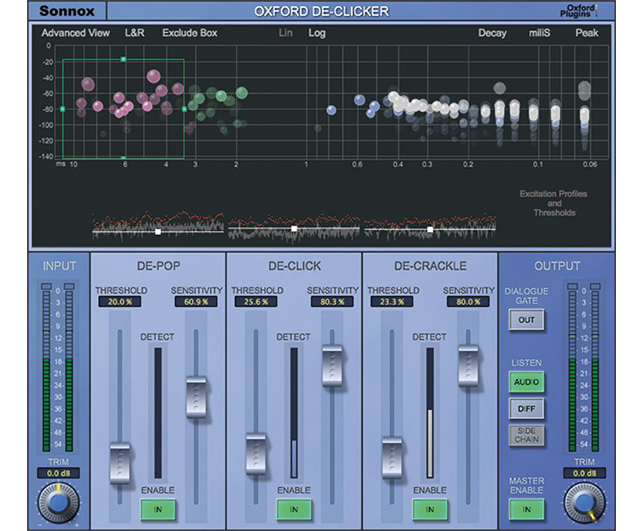Image resolution: width=643 pixels, height=531 pixels.
Task: Click the De-Pop threshold fader handle
Action: [120, 463]
